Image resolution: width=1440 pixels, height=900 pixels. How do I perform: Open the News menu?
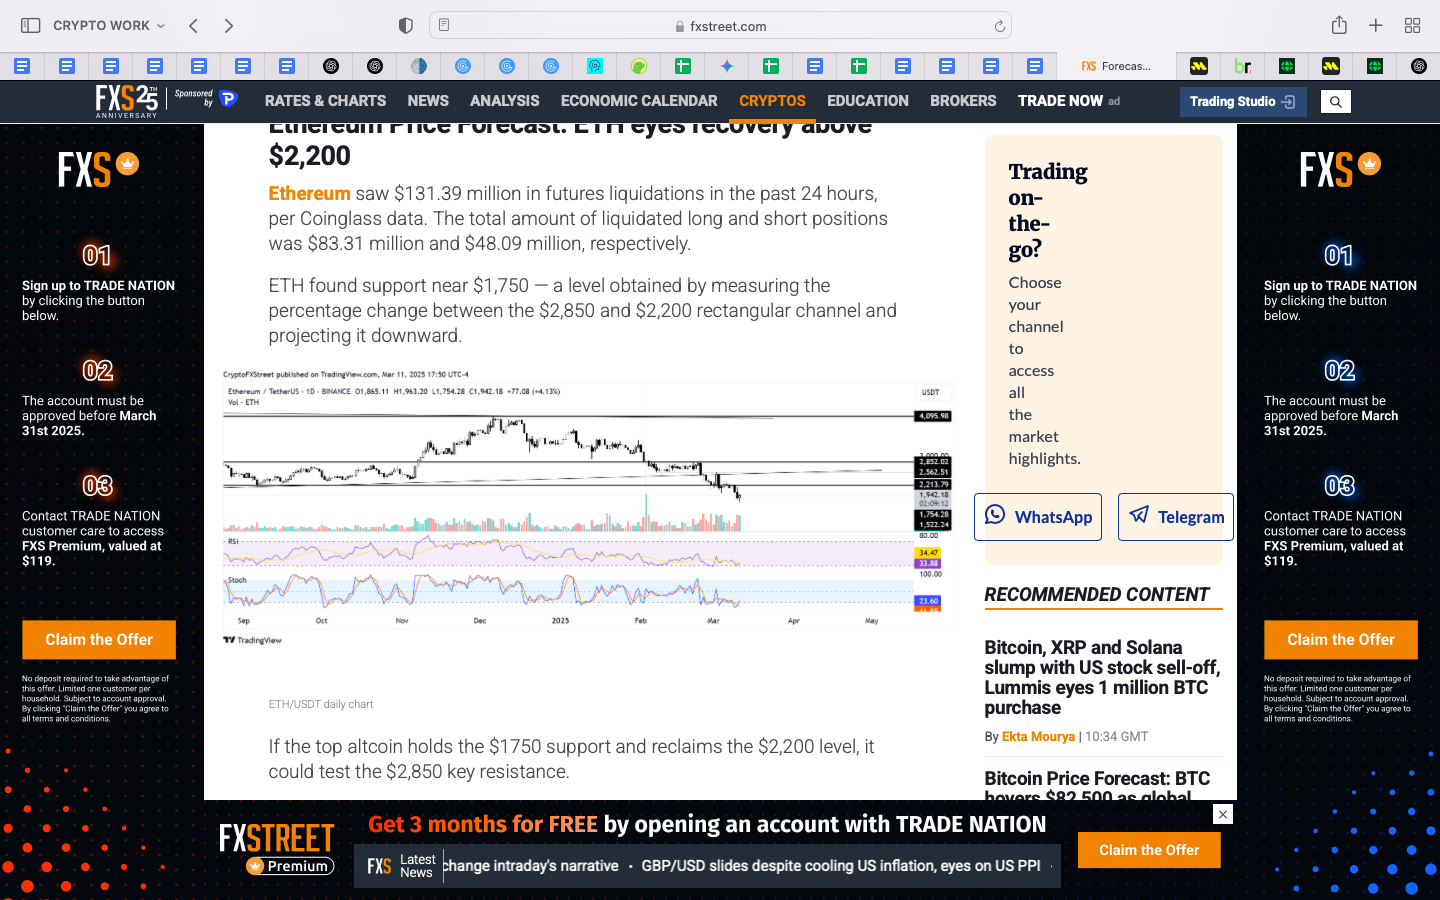(x=428, y=101)
